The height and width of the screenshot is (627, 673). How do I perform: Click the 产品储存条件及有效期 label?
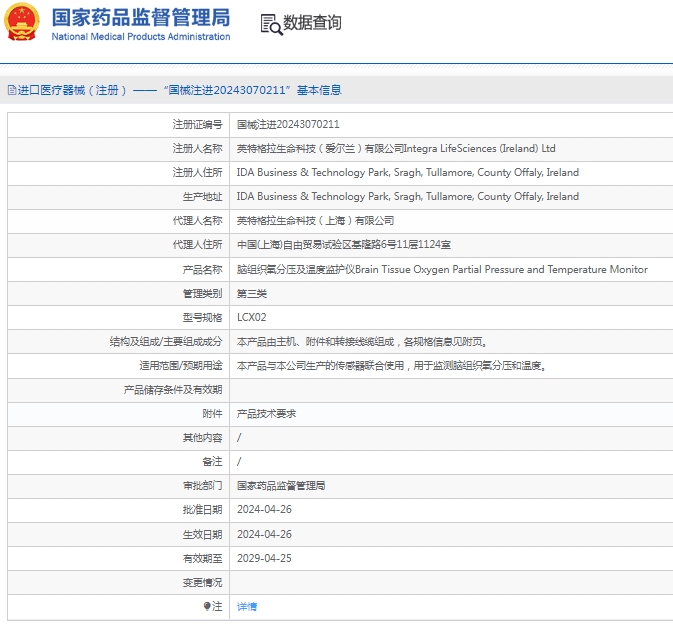click(x=173, y=390)
